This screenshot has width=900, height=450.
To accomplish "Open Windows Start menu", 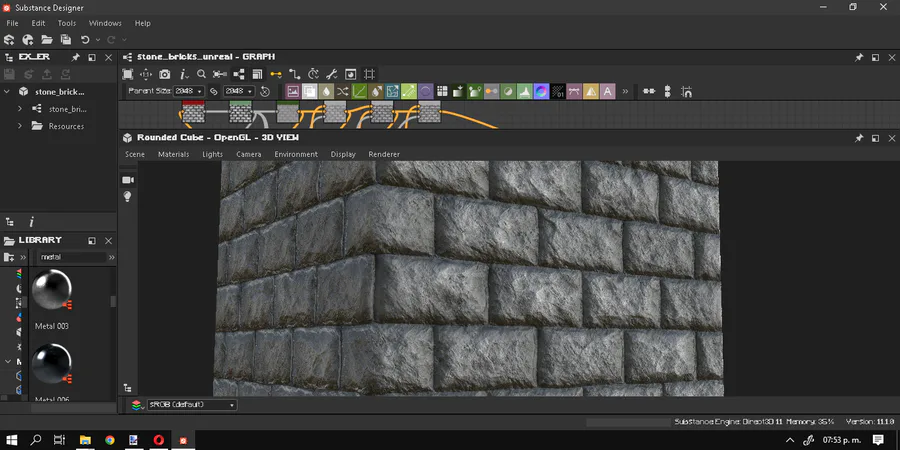I will click(11, 440).
